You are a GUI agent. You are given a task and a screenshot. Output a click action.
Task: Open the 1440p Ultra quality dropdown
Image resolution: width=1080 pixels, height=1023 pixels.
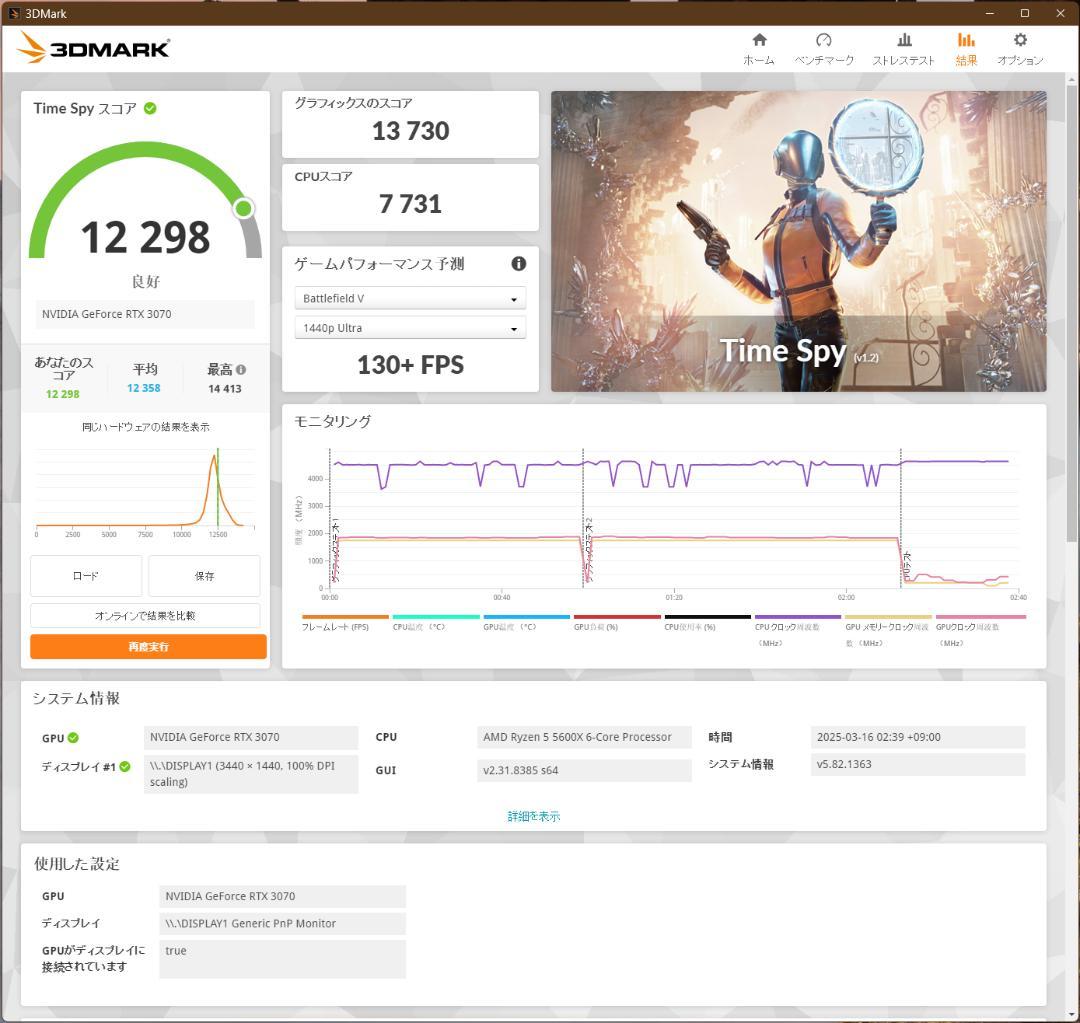coord(410,327)
